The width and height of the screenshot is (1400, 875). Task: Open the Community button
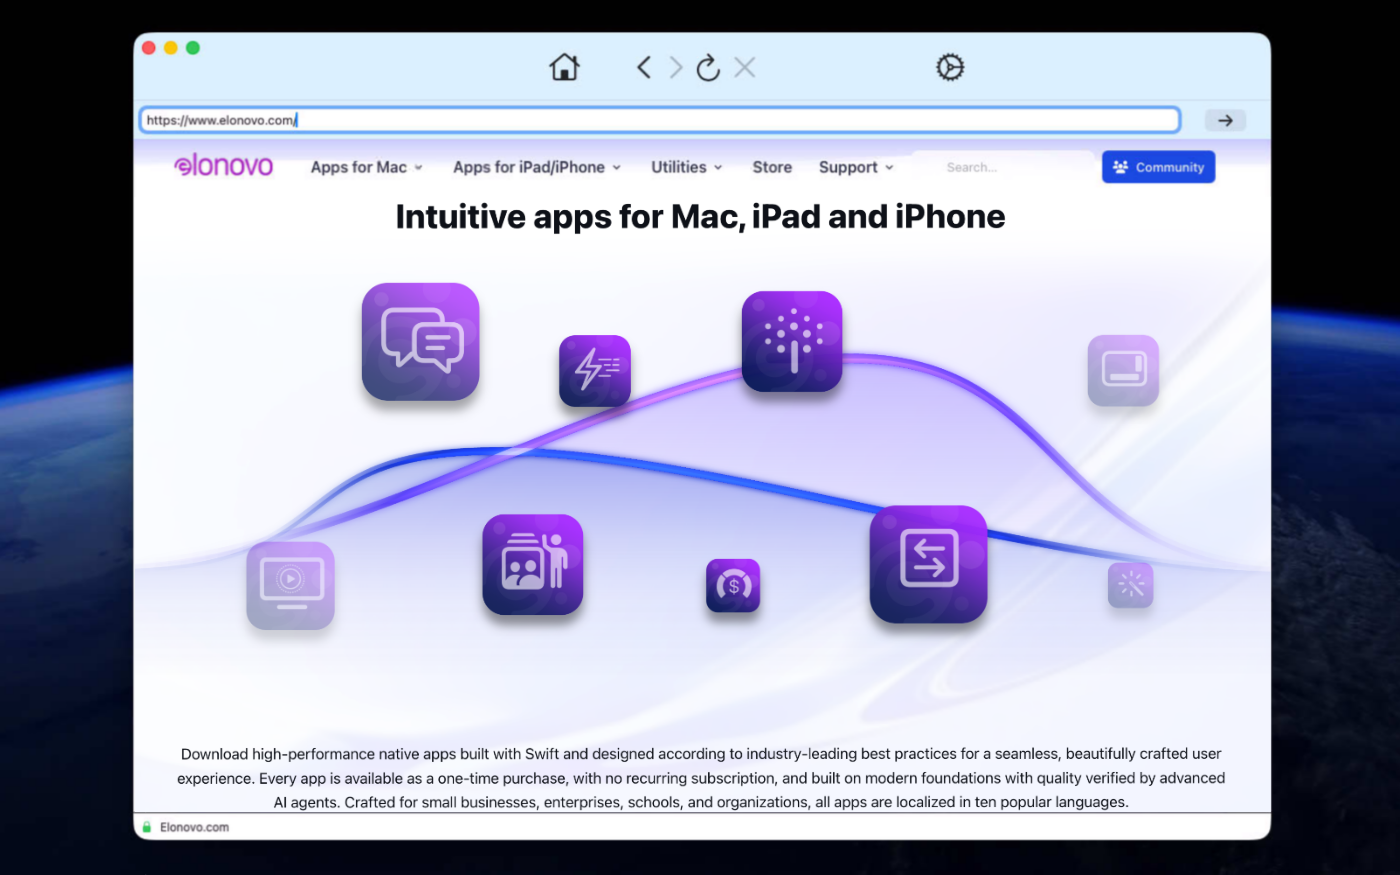(x=1159, y=167)
